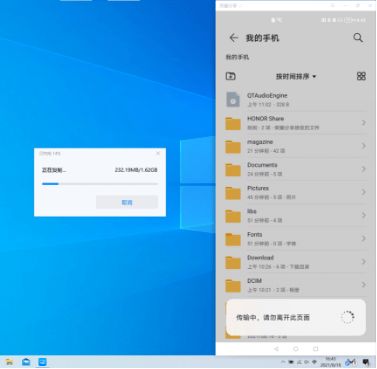Image resolution: width=377 pixels, height=369 pixels.
Task: Open the taskbar clock and date
Action: 330,362
